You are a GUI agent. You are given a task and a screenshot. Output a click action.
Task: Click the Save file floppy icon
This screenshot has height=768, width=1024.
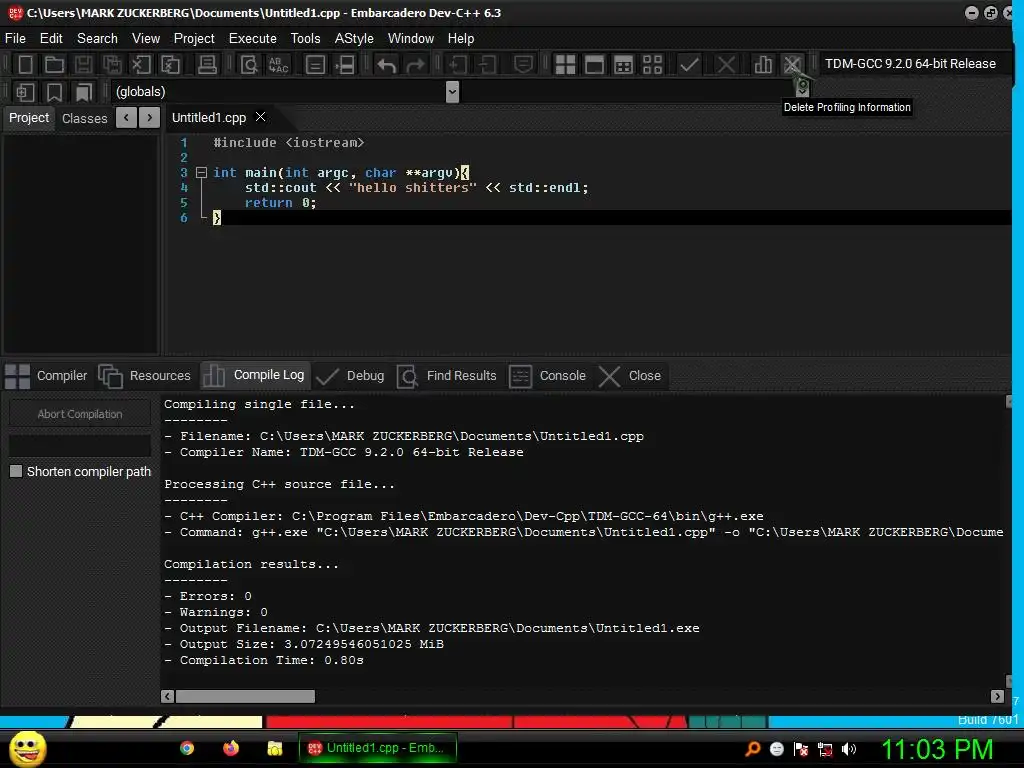pos(83,64)
